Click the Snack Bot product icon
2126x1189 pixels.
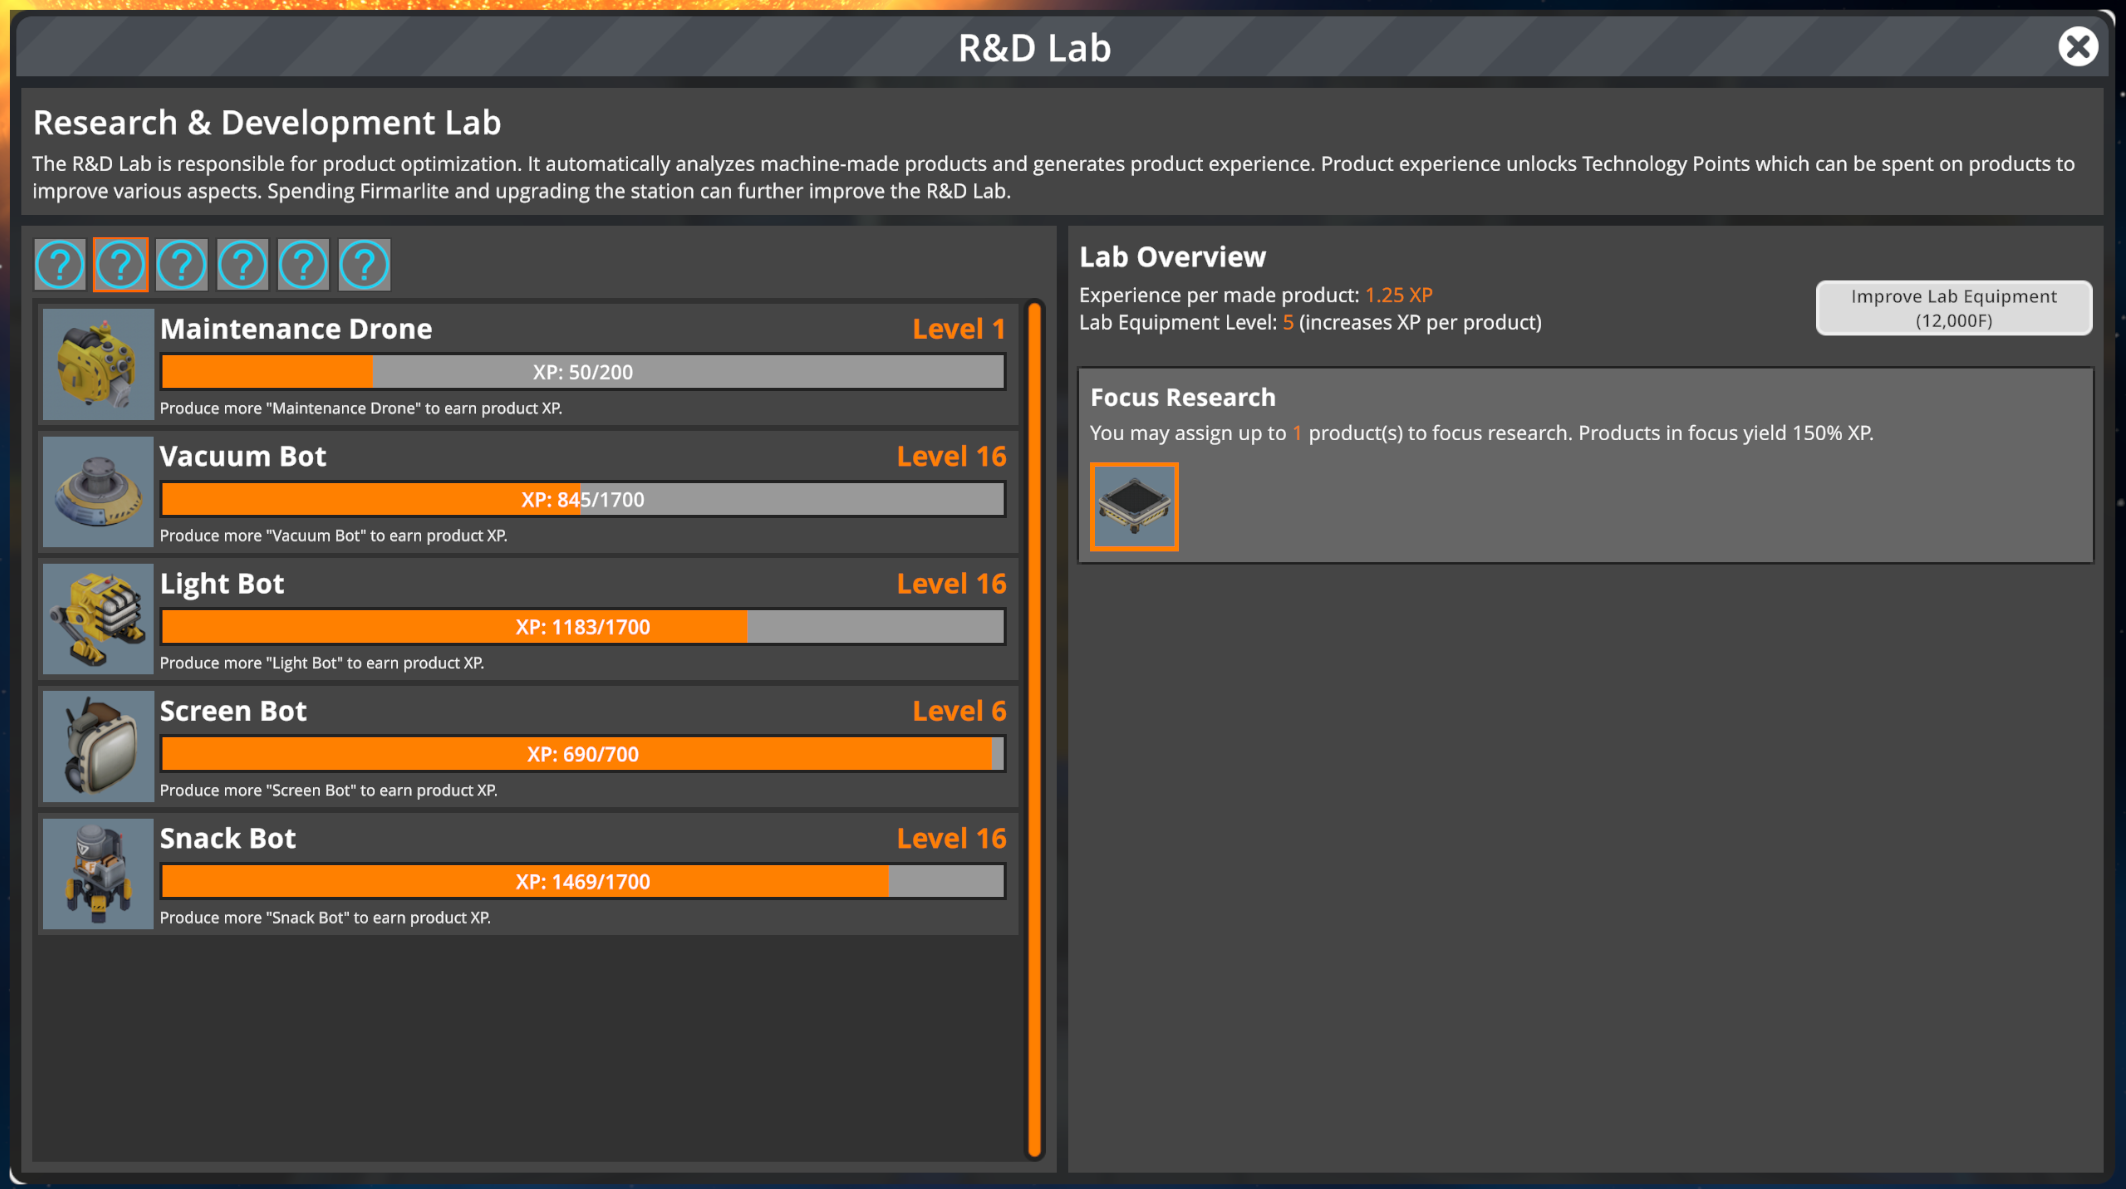click(97, 873)
